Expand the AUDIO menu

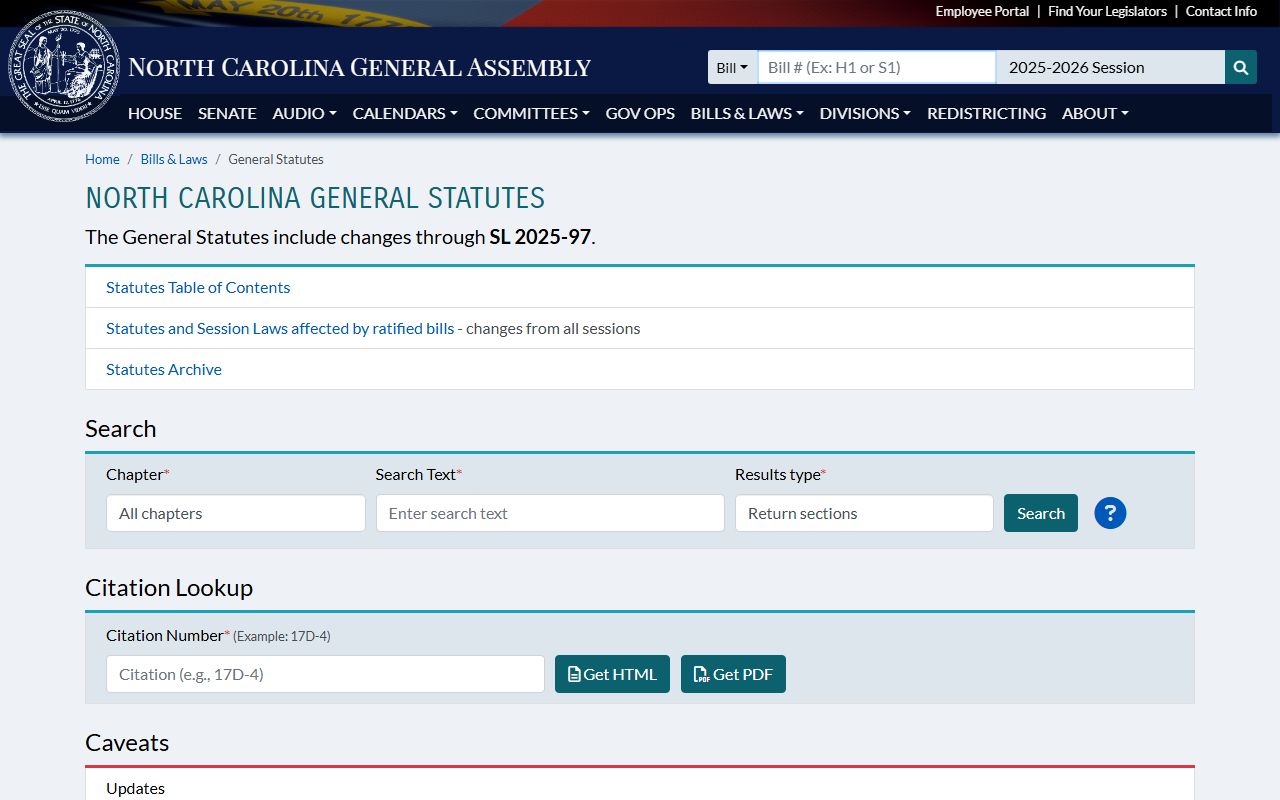(x=304, y=113)
